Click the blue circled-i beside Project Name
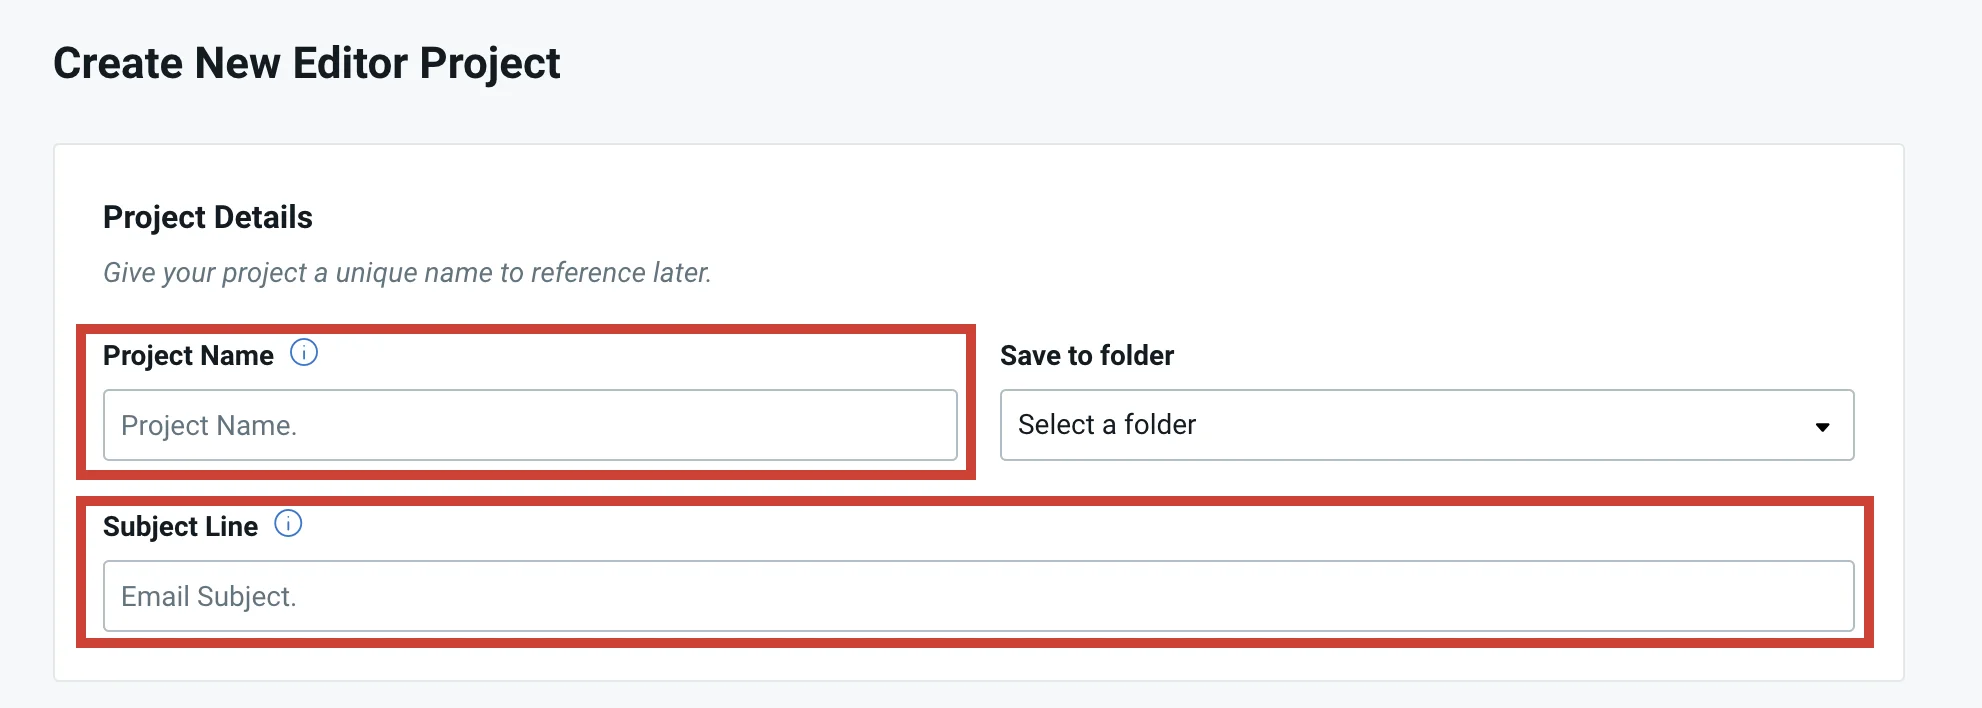The height and width of the screenshot is (708, 1982). [x=305, y=353]
